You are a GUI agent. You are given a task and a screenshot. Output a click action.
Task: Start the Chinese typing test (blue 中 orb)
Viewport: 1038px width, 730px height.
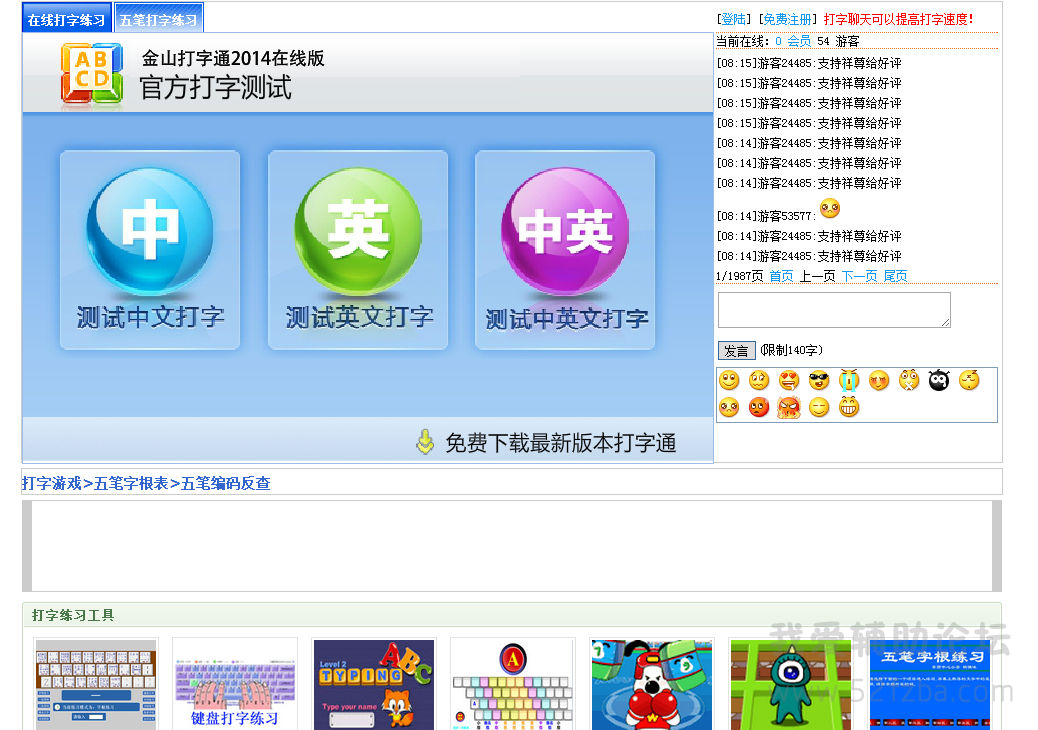pos(150,230)
